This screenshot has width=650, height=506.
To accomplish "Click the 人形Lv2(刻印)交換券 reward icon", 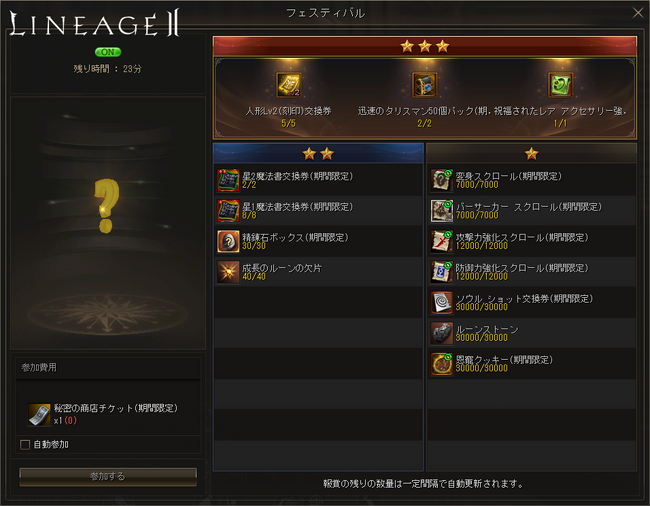I will point(289,85).
